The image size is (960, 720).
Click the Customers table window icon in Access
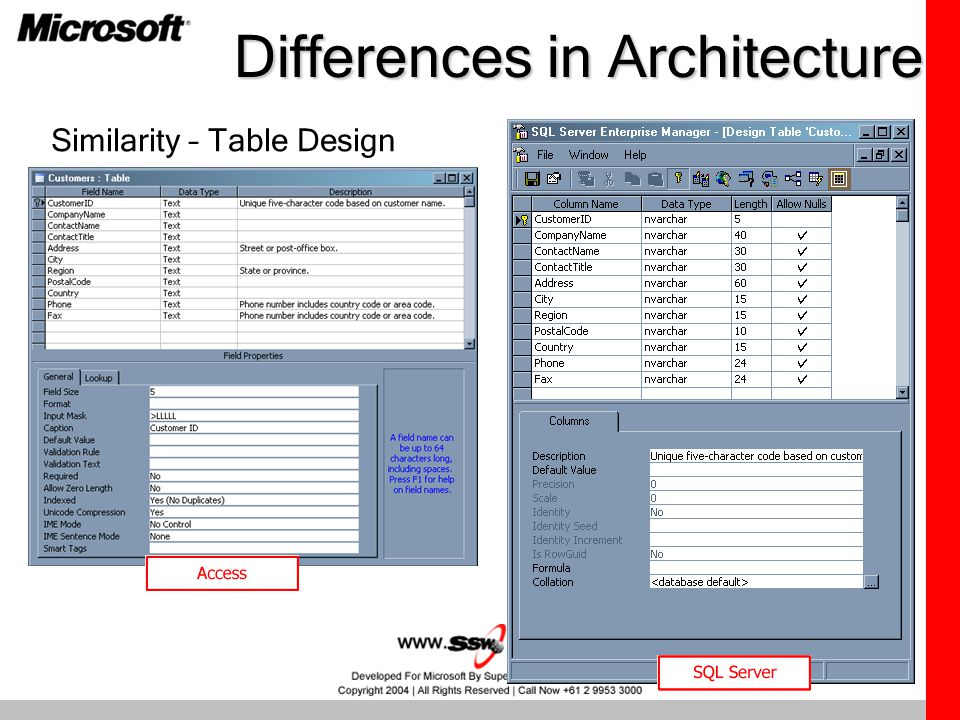(x=39, y=178)
